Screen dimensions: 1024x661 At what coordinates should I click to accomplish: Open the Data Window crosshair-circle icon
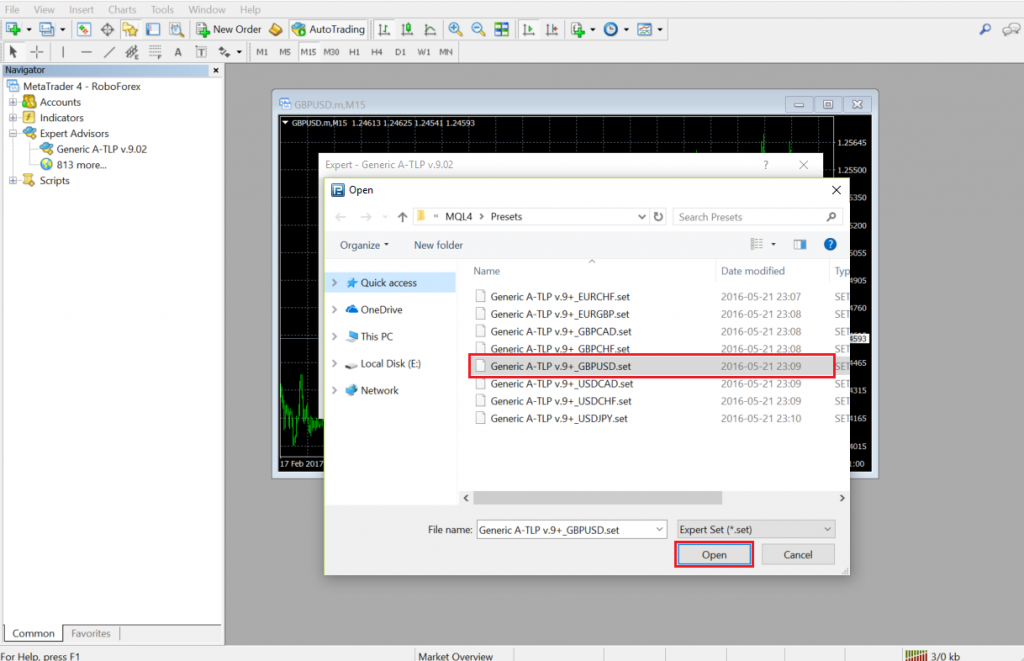[x=107, y=29]
